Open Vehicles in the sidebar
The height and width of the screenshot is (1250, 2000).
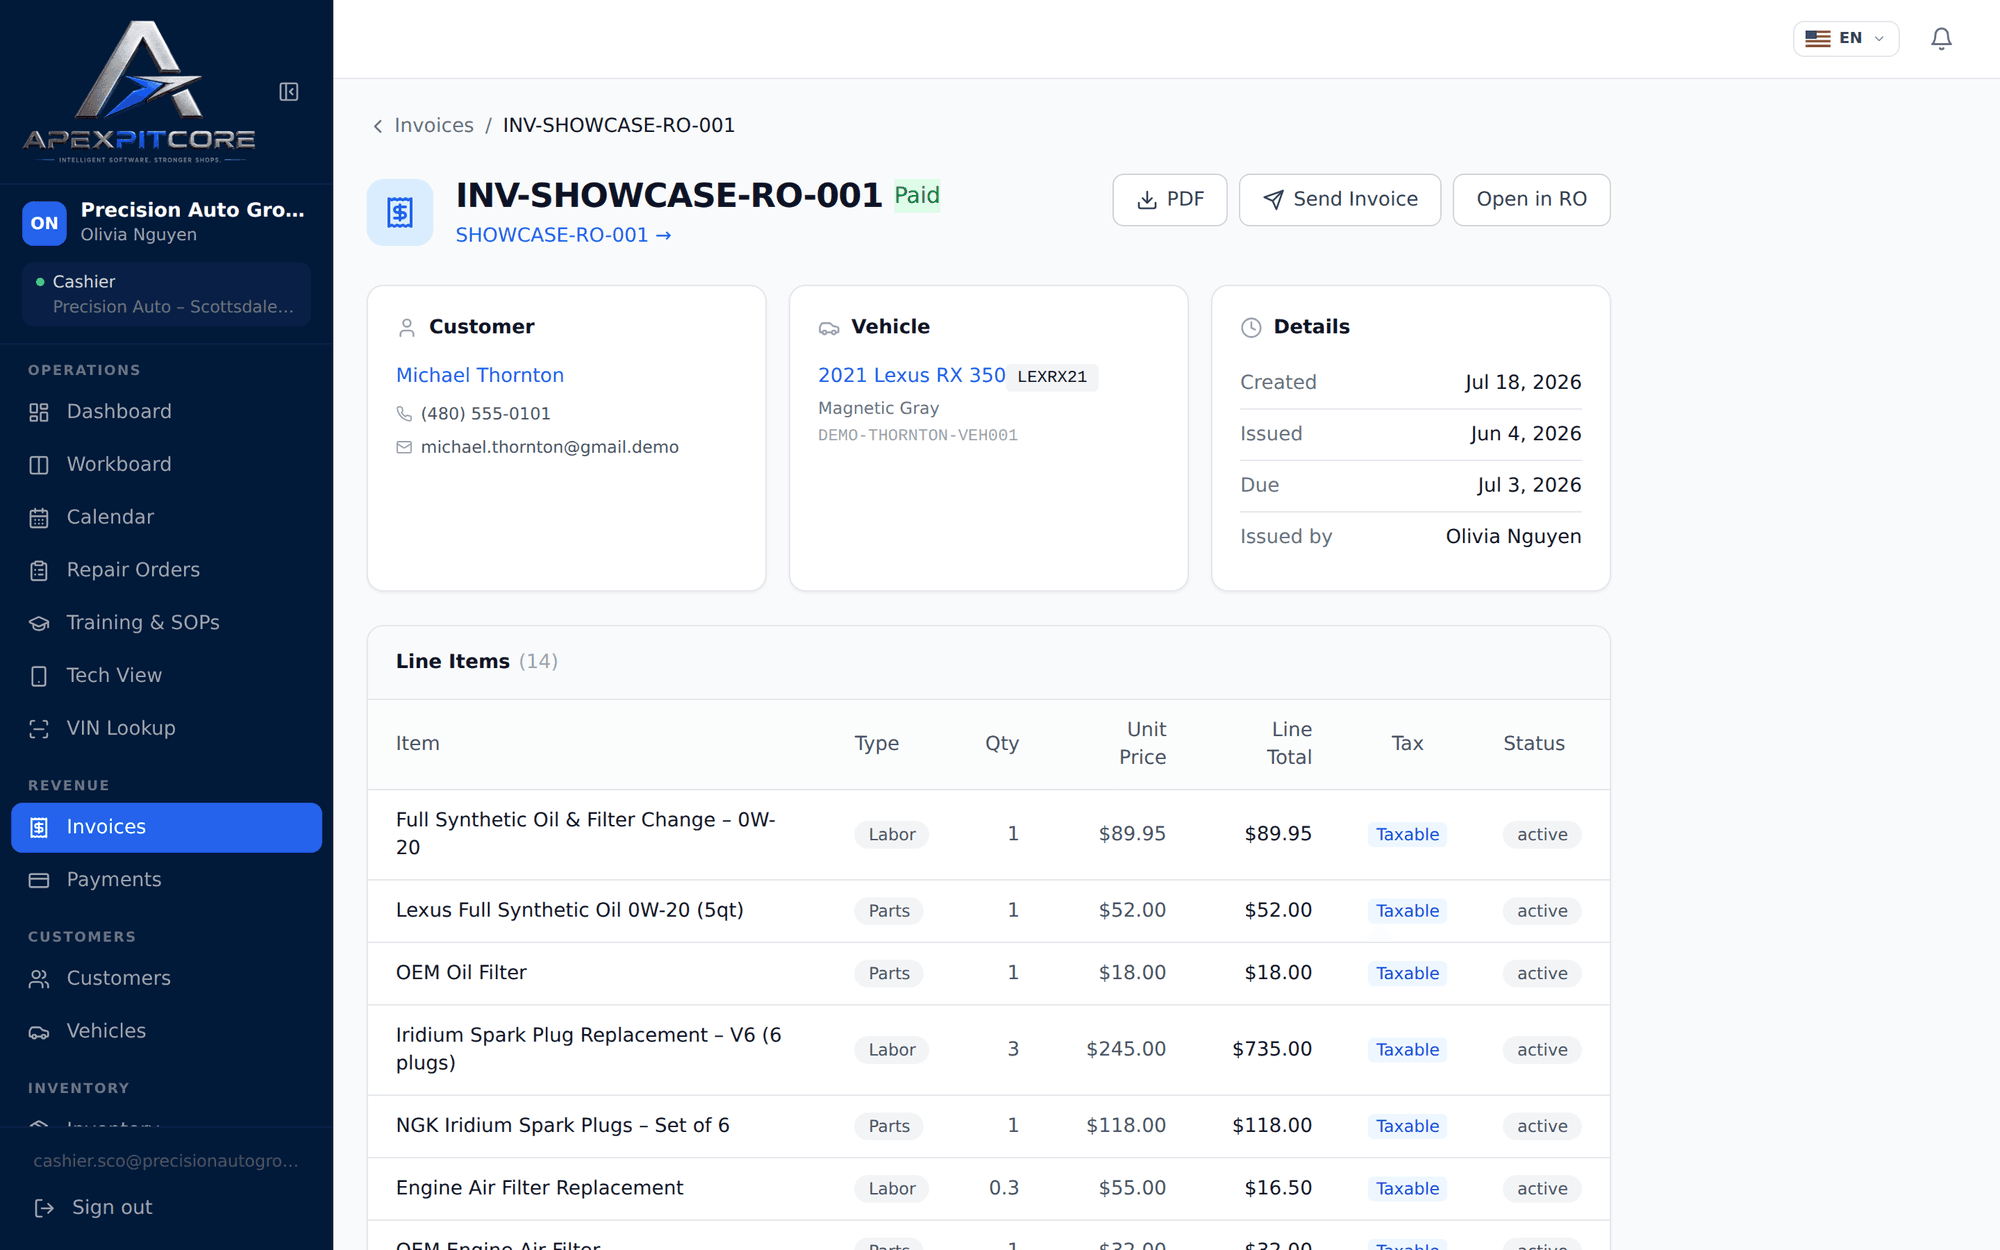pyautogui.click(x=167, y=1031)
